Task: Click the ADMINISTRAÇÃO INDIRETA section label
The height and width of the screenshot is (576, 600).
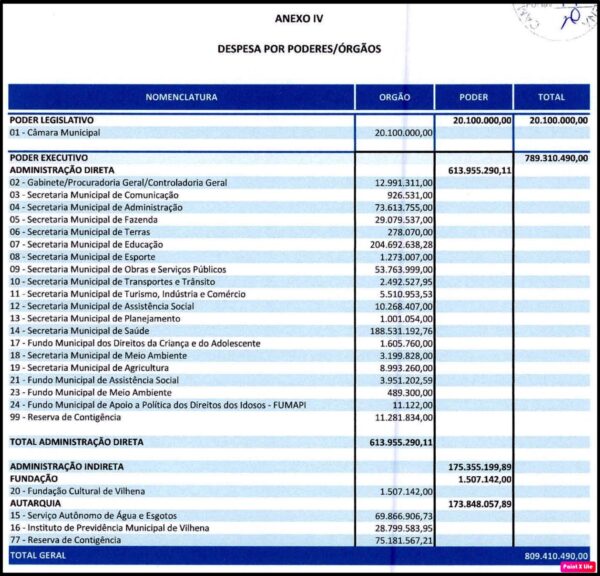Action: (x=66, y=466)
